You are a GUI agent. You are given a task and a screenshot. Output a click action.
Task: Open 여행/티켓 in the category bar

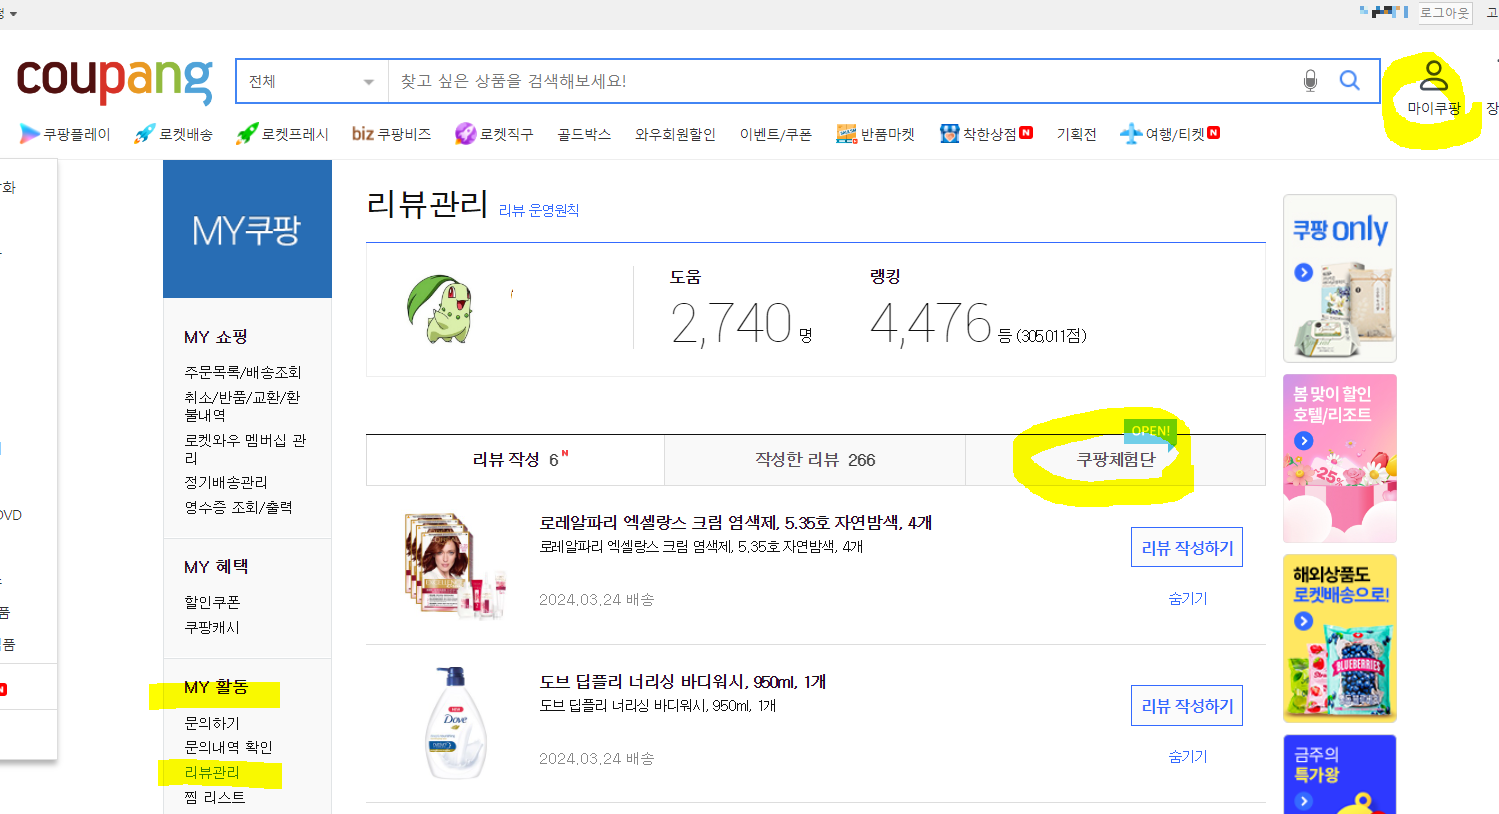pyautogui.click(x=1170, y=134)
